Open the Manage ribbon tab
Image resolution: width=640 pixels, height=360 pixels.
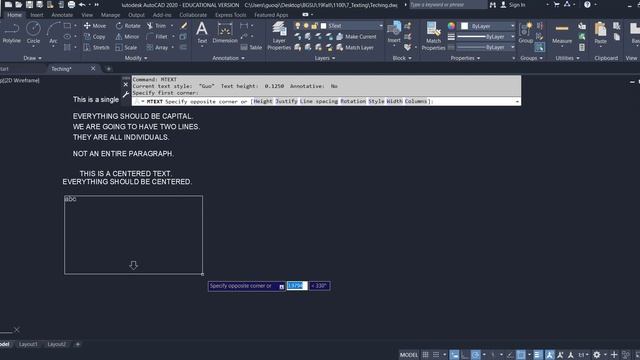click(x=110, y=15)
